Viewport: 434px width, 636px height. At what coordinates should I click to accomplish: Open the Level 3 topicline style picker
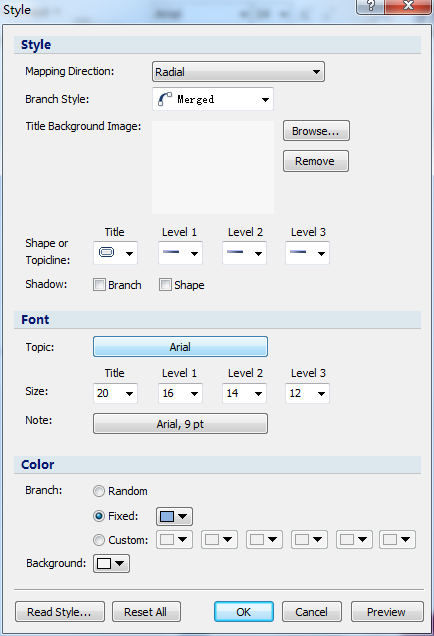pyautogui.click(x=307, y=253)
